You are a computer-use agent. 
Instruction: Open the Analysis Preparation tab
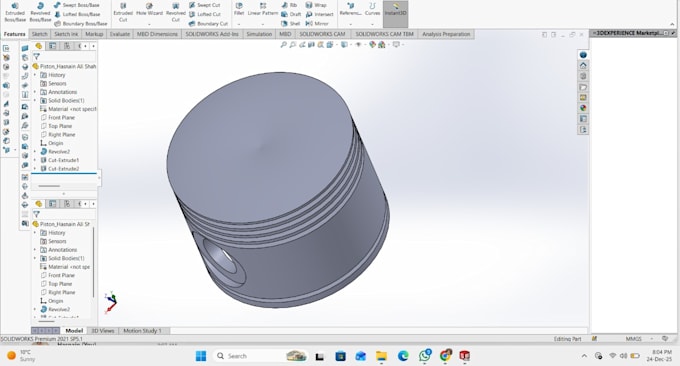pyautogui.click(x=446, y=34)
